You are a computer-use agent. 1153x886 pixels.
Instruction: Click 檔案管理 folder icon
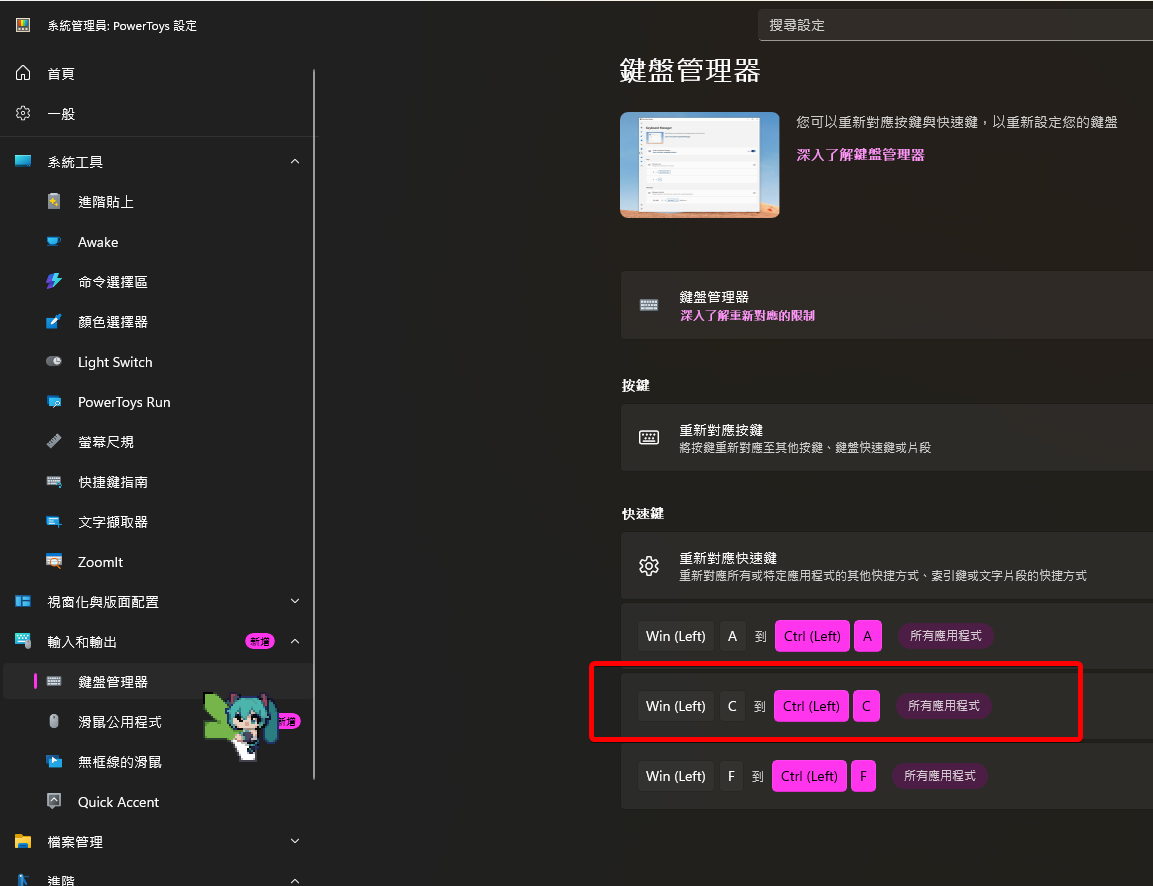[x=23, y=841]
